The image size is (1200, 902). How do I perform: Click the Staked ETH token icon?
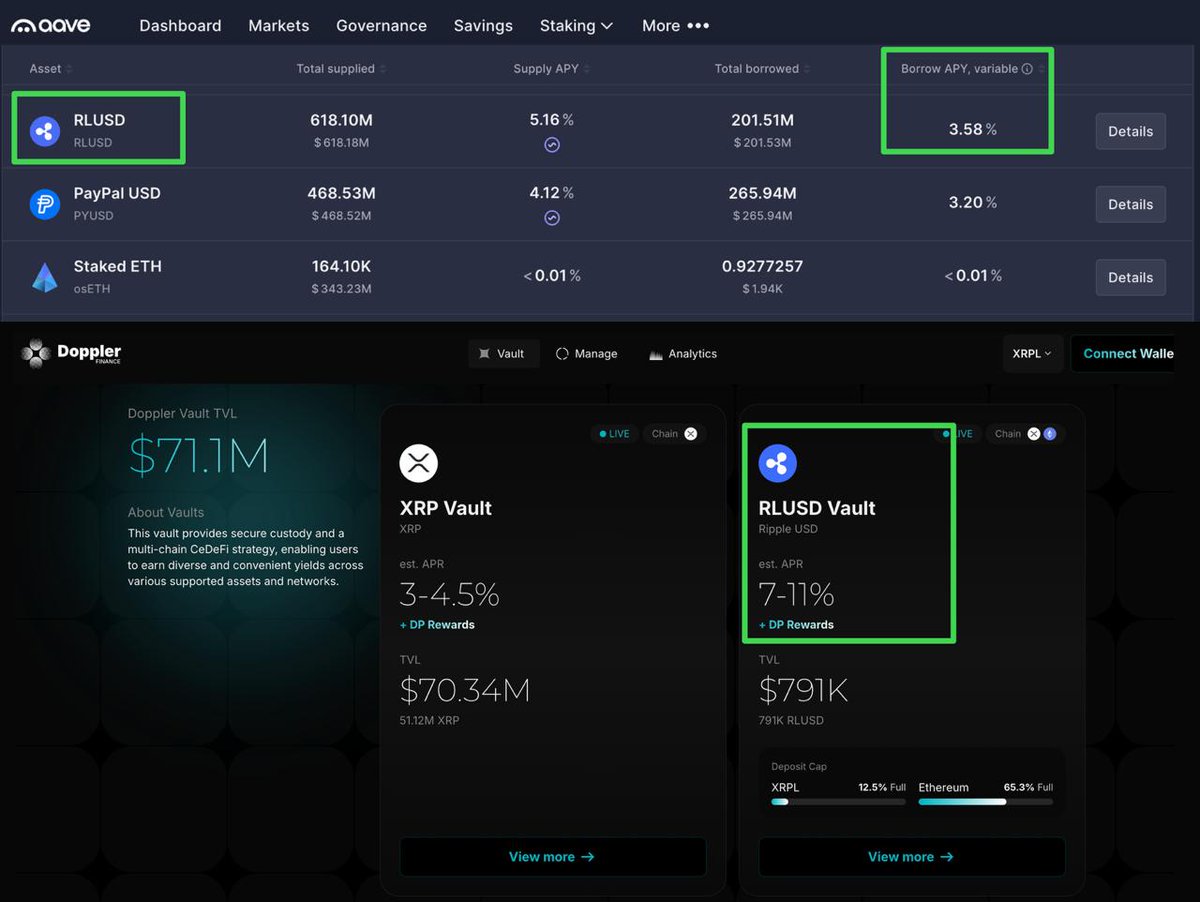click(x=45, y=277)
